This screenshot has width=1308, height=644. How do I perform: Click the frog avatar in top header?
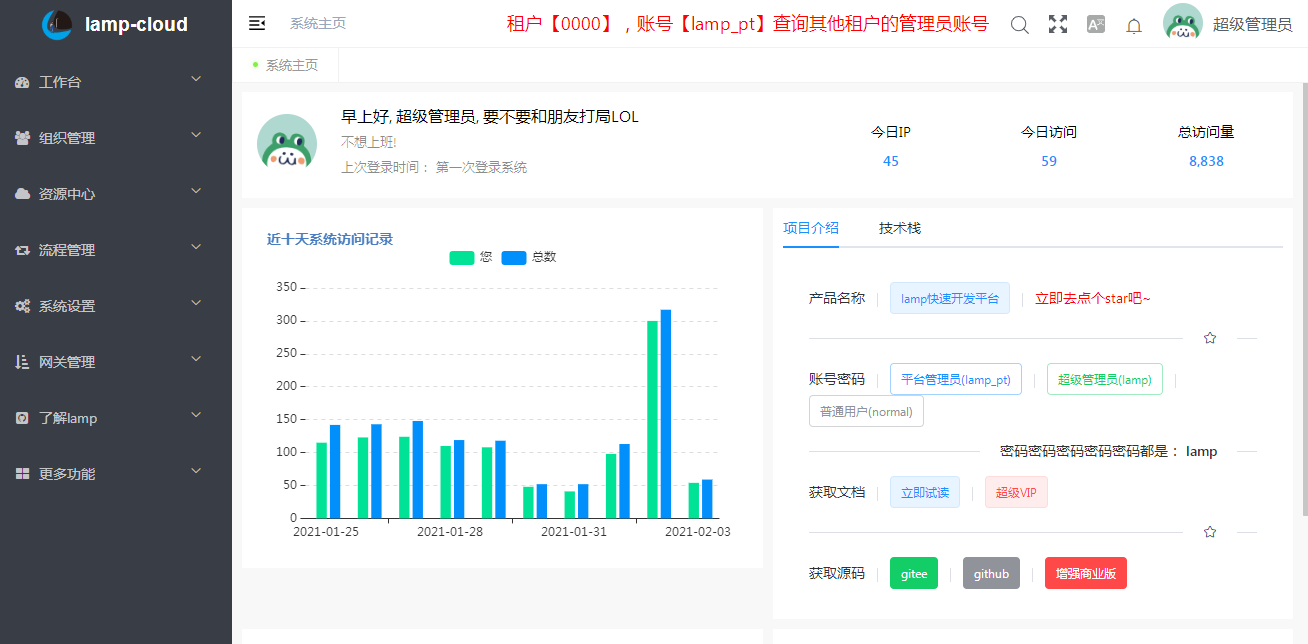click(x=1183, y=24)
